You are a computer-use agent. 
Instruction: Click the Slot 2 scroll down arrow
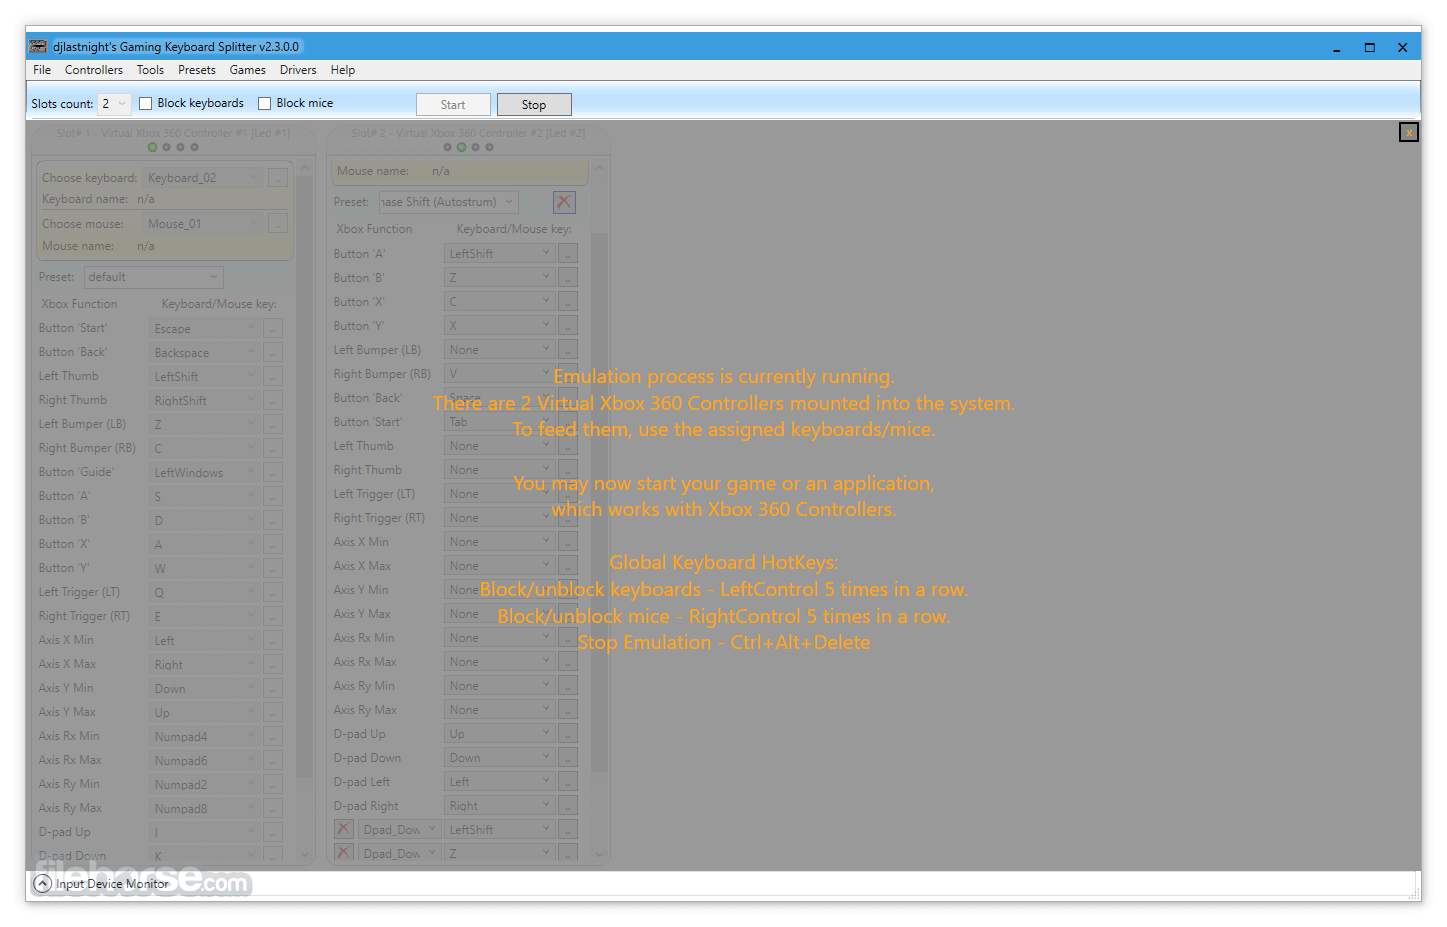tap(599, 855)
